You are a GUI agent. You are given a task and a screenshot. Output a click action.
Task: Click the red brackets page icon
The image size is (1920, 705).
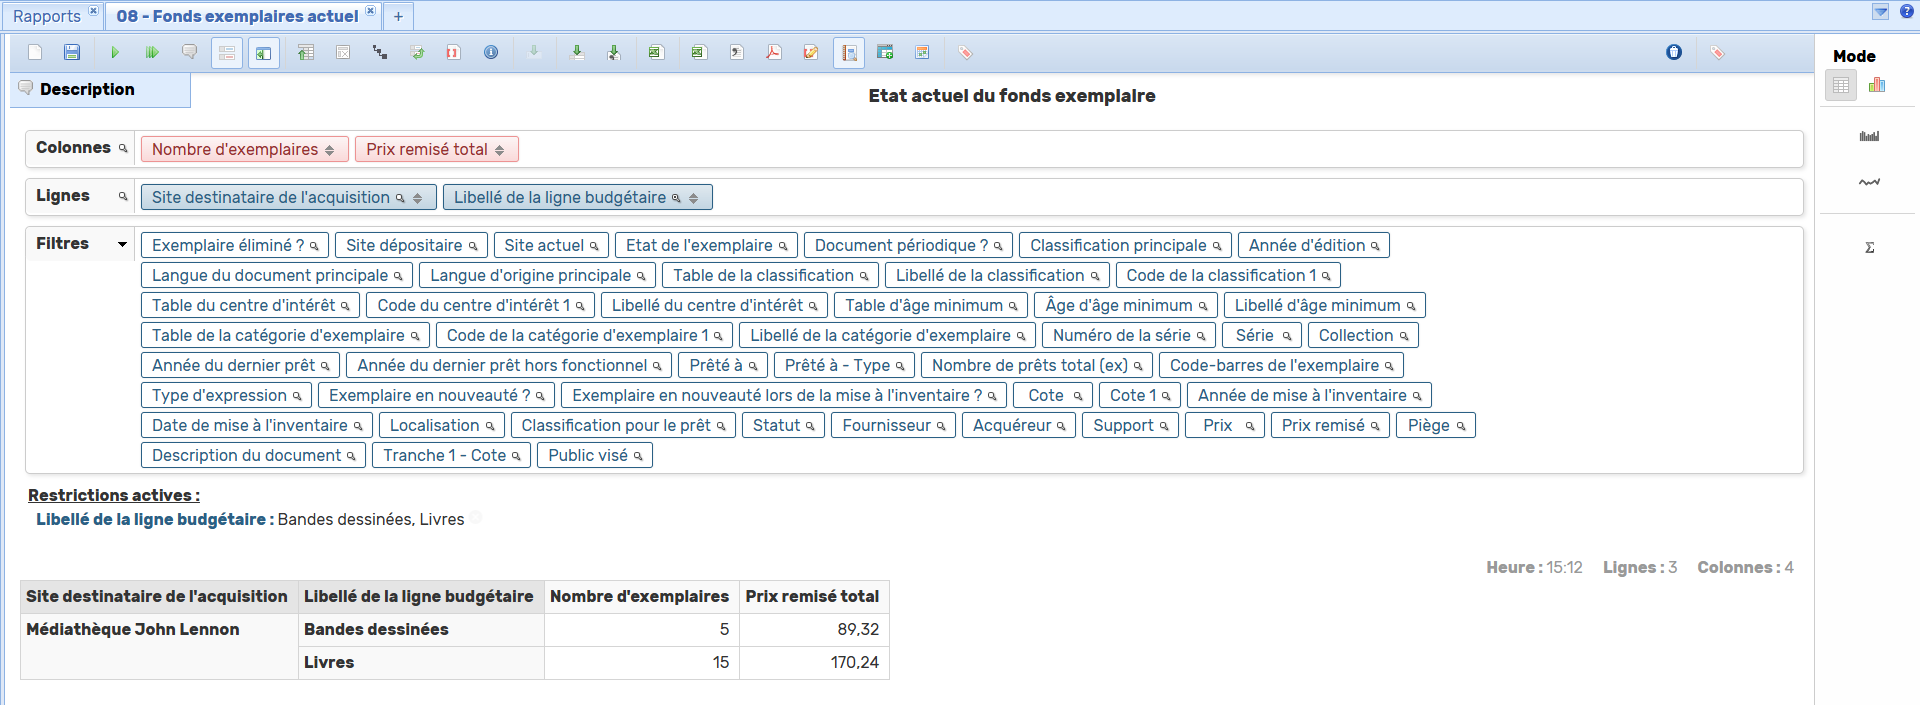[x=454, y=52]
